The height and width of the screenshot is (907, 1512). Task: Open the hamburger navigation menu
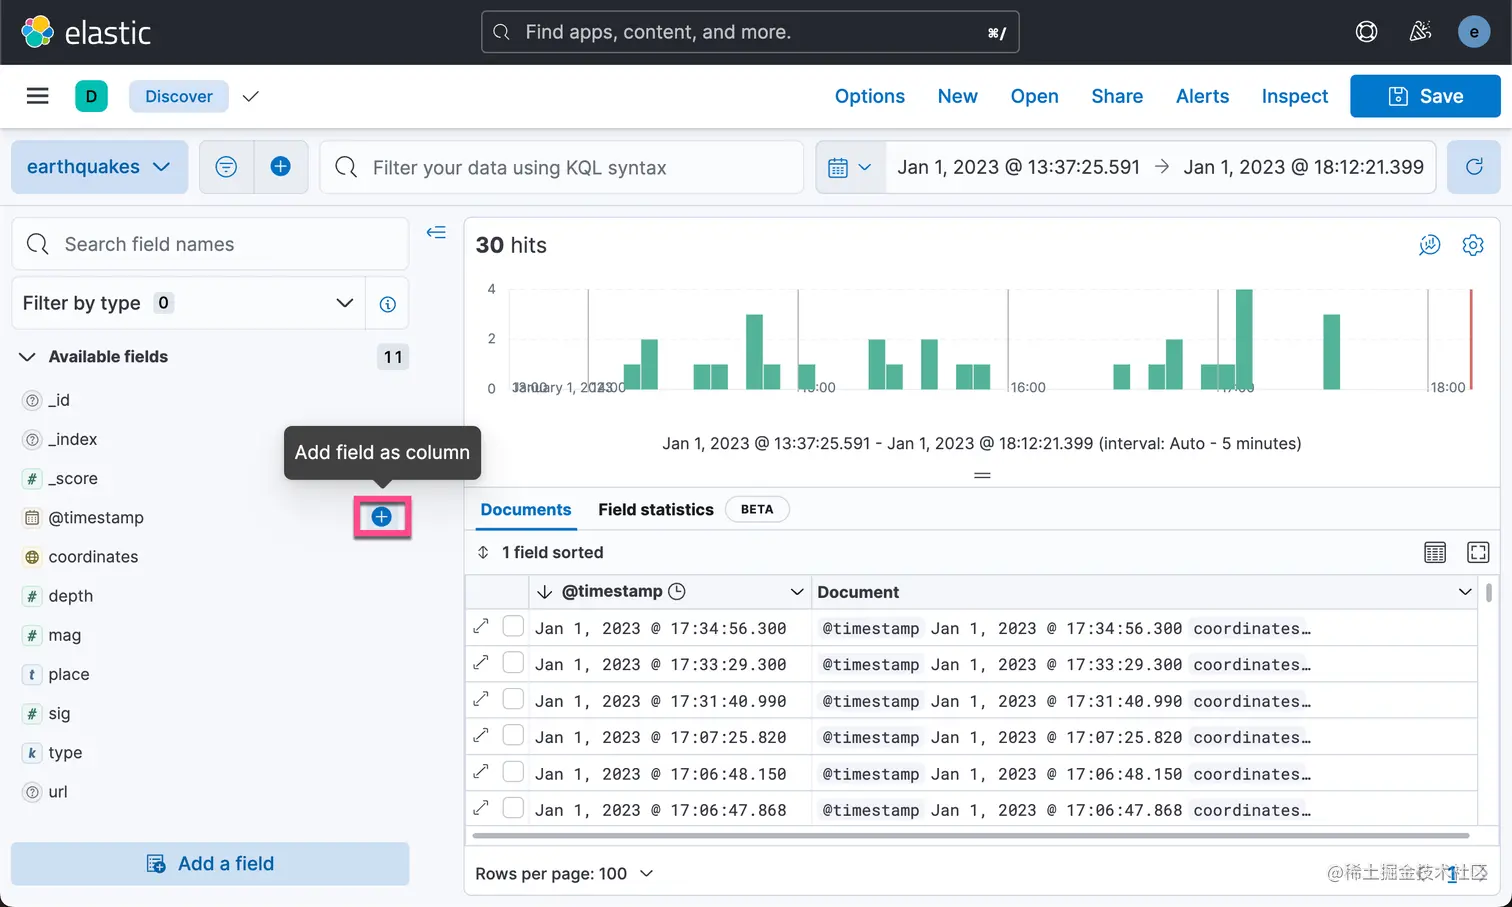37,96
